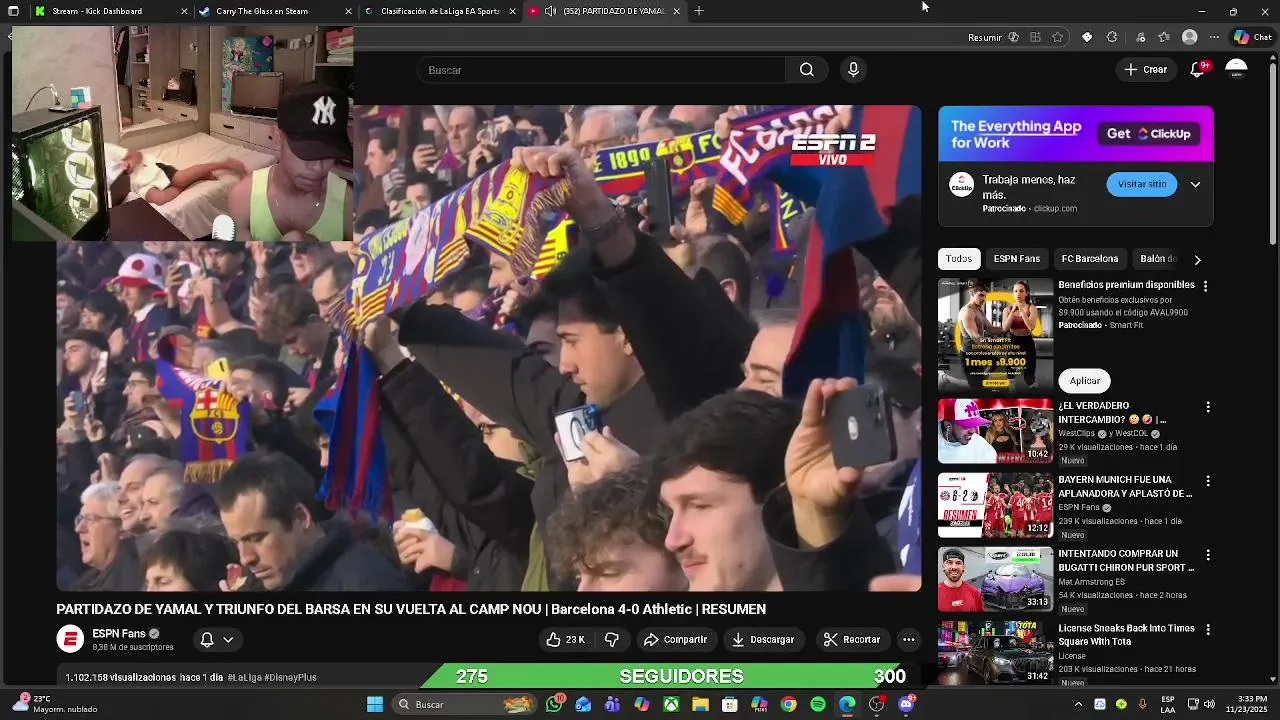Click the Crear button
The image size is (1280, 720).
[x=1145, y=70]
